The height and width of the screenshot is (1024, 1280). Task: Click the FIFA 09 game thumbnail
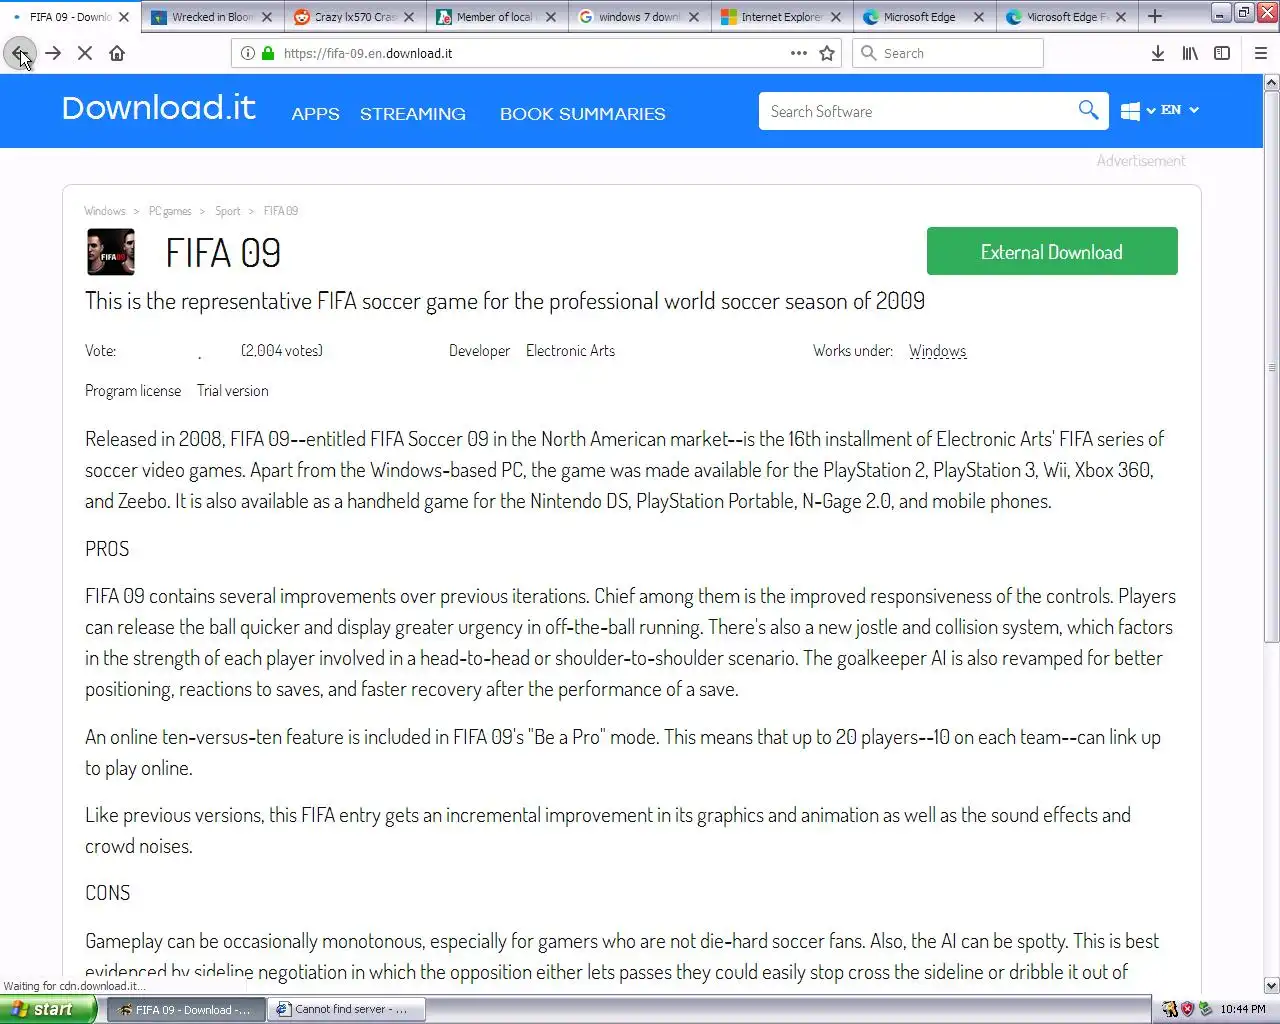(110, 252)
